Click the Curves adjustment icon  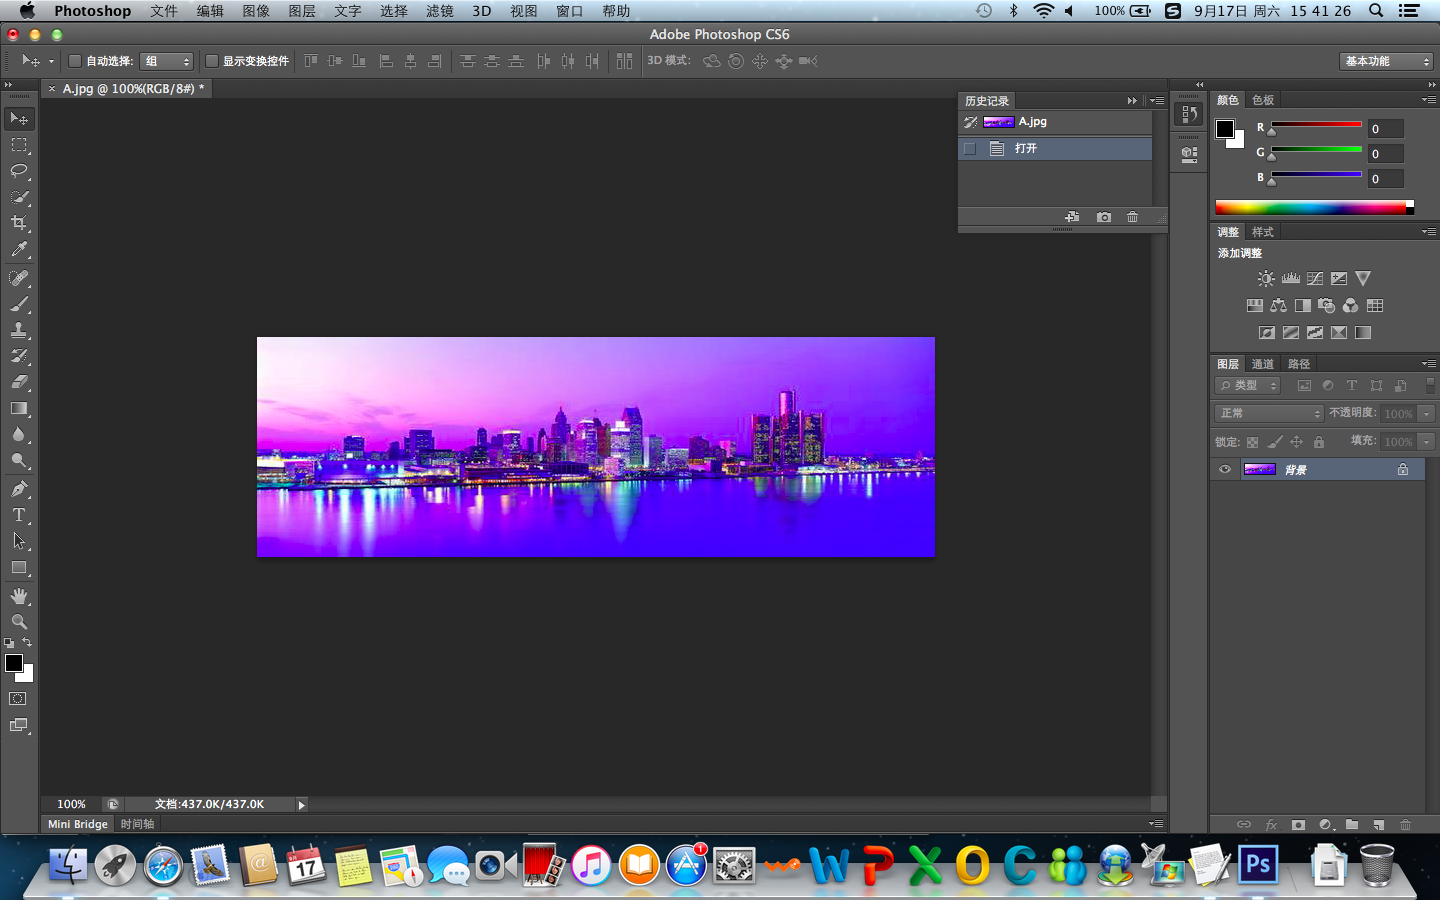point(1315,279)
